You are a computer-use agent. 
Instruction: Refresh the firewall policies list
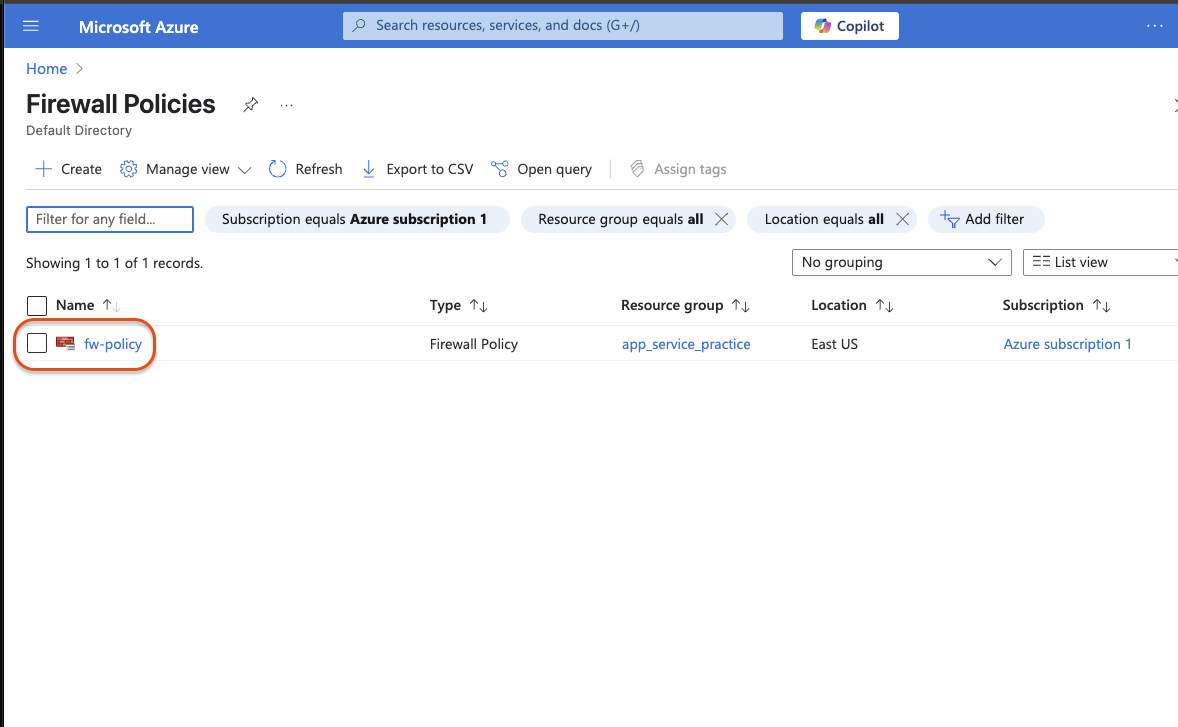coord(306,169)
